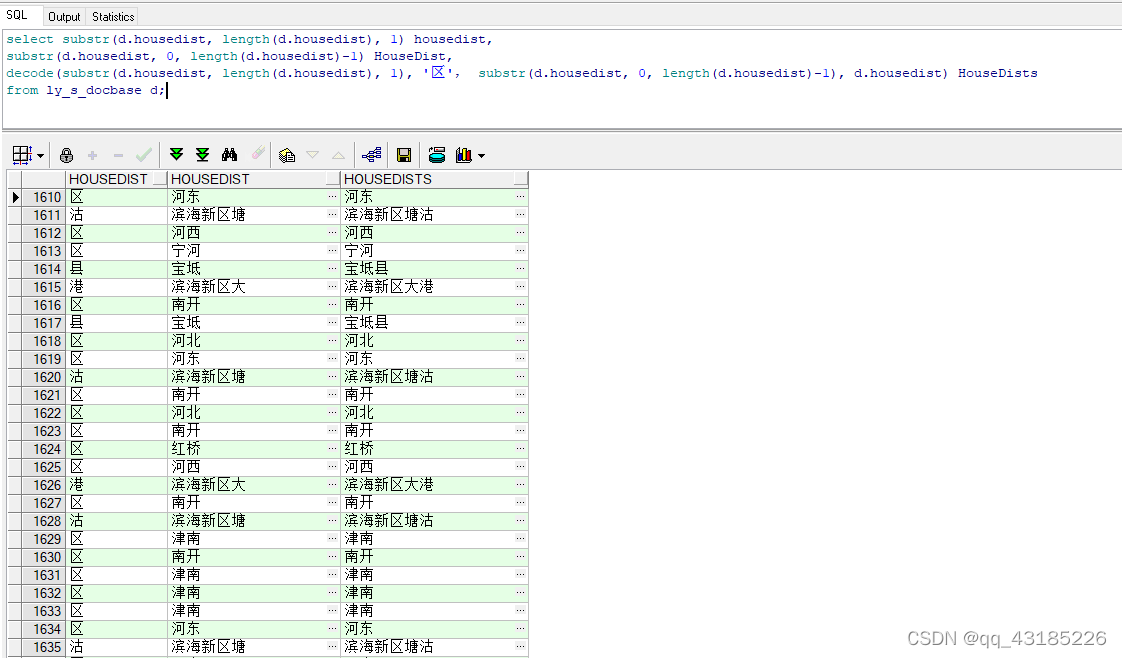Save the query results using the diskette icon
Screen dimensions: 1122x658
(x=403, y=155)
